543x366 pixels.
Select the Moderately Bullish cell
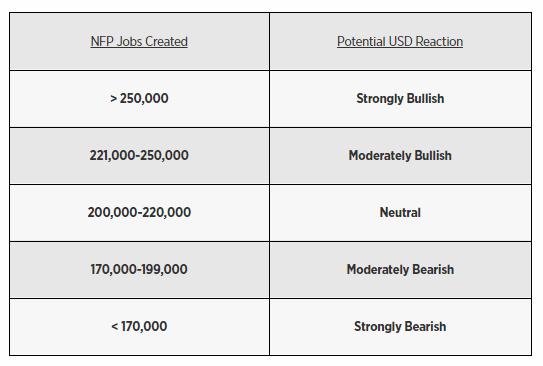pyautogui.click(x=401, y=156)
